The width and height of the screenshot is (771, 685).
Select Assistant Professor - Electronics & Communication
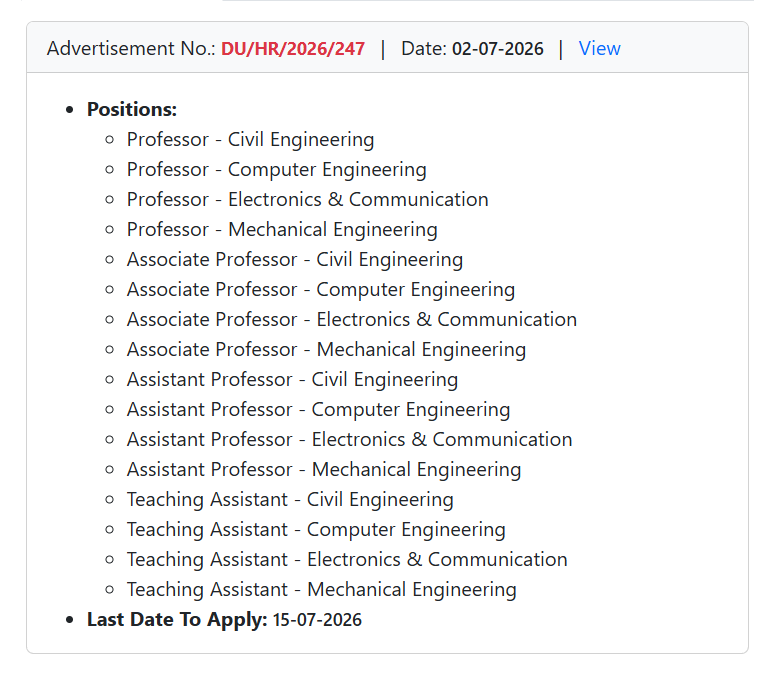350,440
